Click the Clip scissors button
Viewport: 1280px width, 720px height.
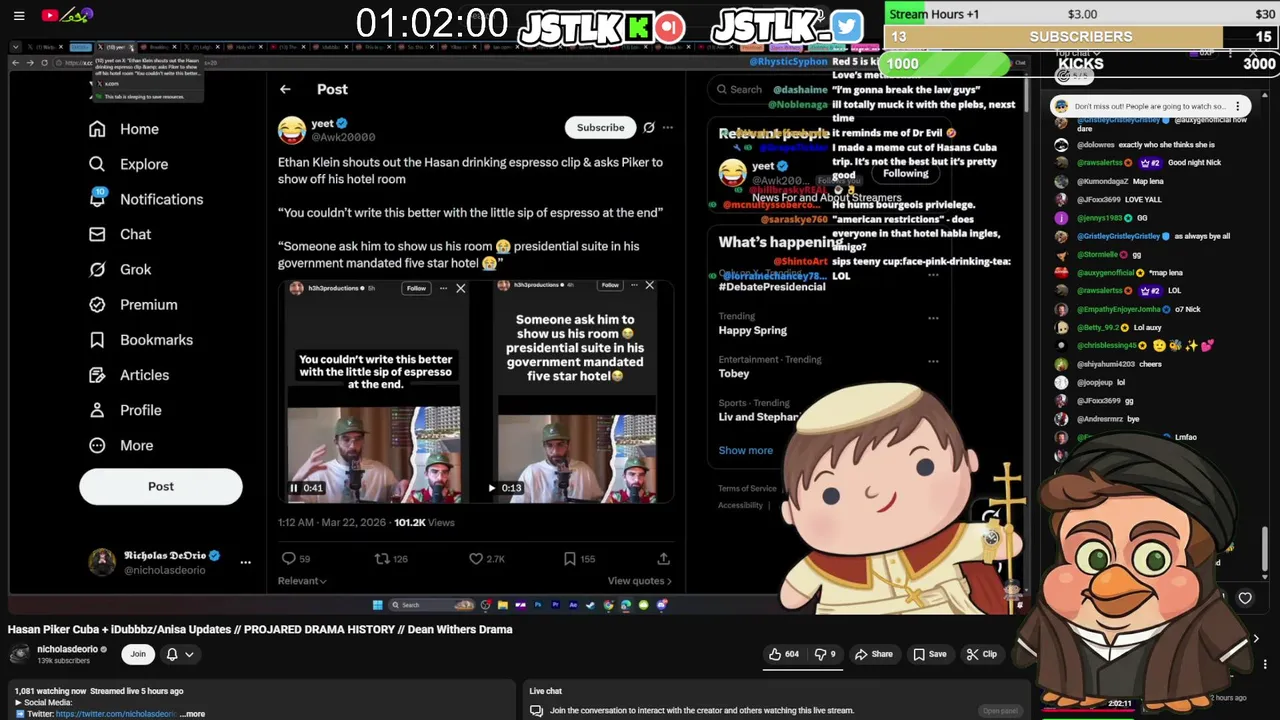coord(981,654)
